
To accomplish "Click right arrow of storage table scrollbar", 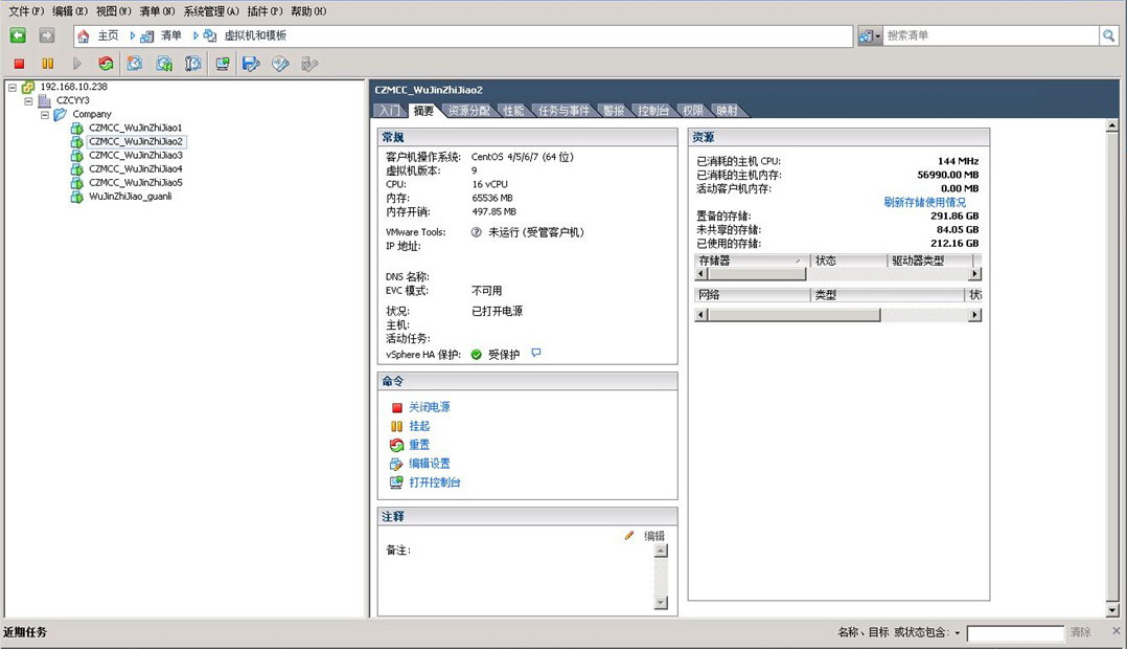I will click(x=975, y=274).
